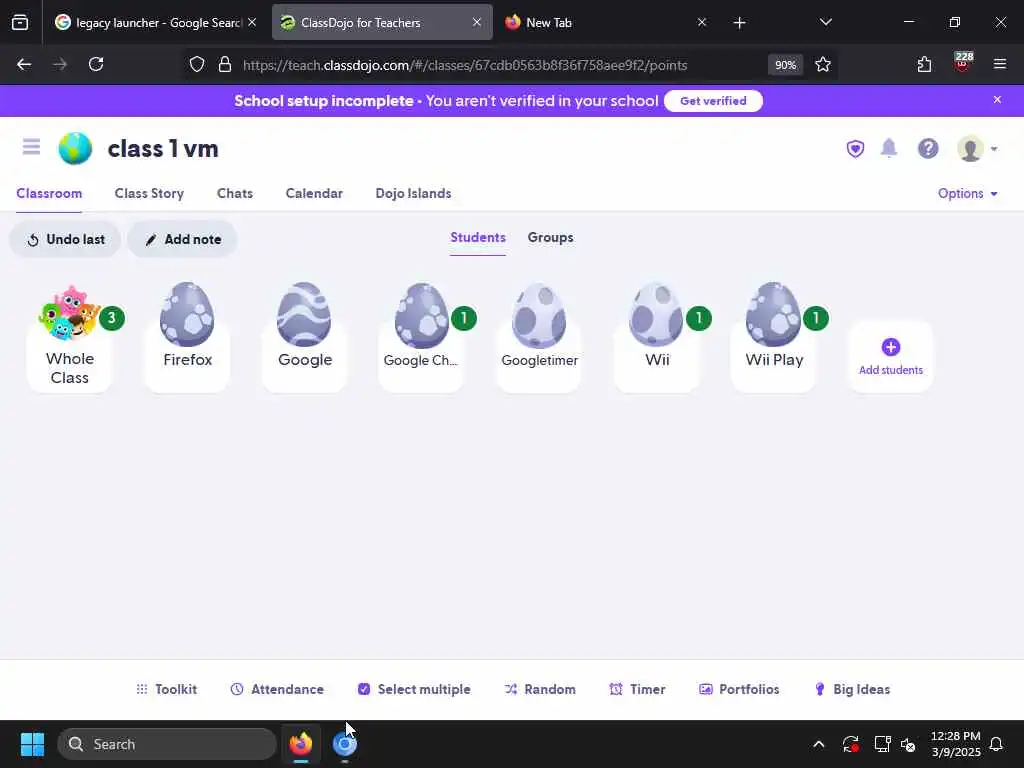Open Firefox View icon at tab bar start

pos(20,23)
